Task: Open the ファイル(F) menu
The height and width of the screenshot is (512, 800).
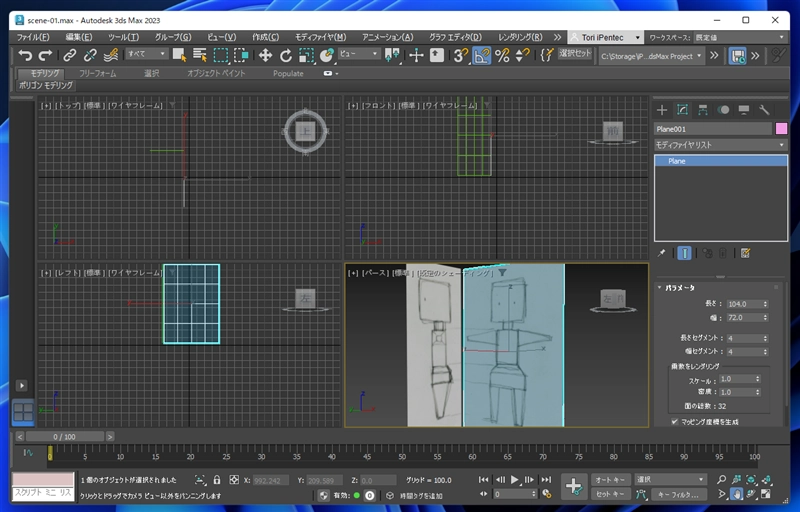Action: click(33, 37)
